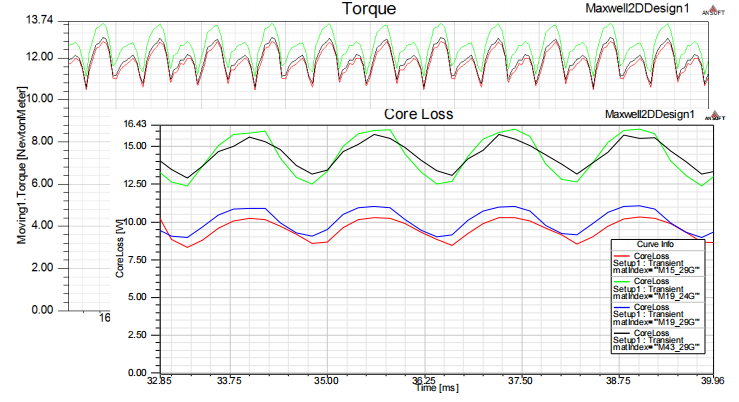Click the 4.00 tick on the Torque axis

tap(42, 225)
